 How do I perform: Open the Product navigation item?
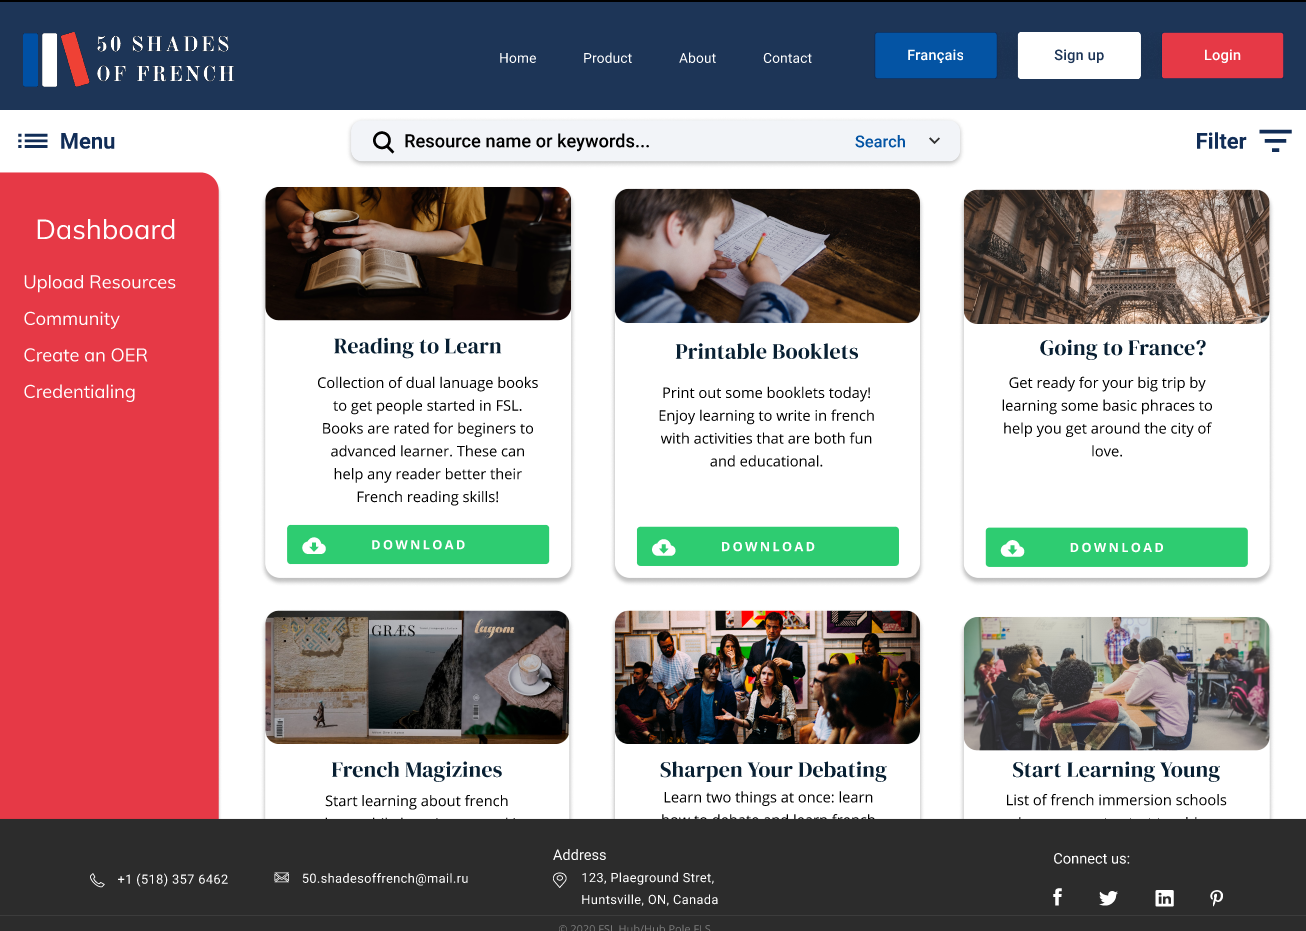[607, 58]
